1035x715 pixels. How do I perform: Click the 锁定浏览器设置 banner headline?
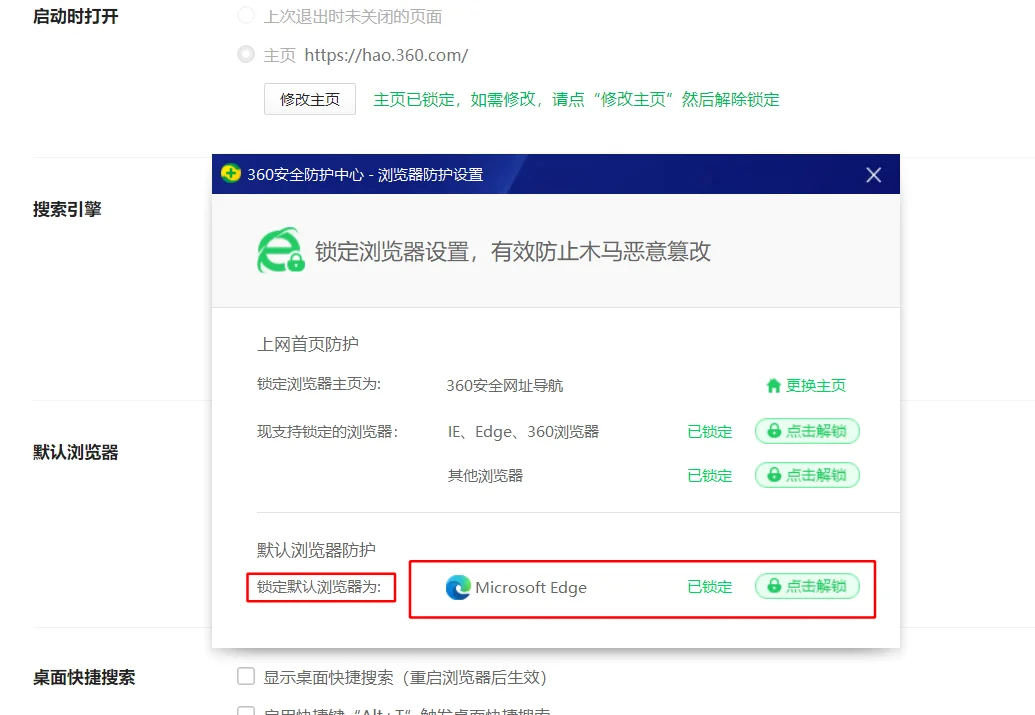[x=512, y=251]
